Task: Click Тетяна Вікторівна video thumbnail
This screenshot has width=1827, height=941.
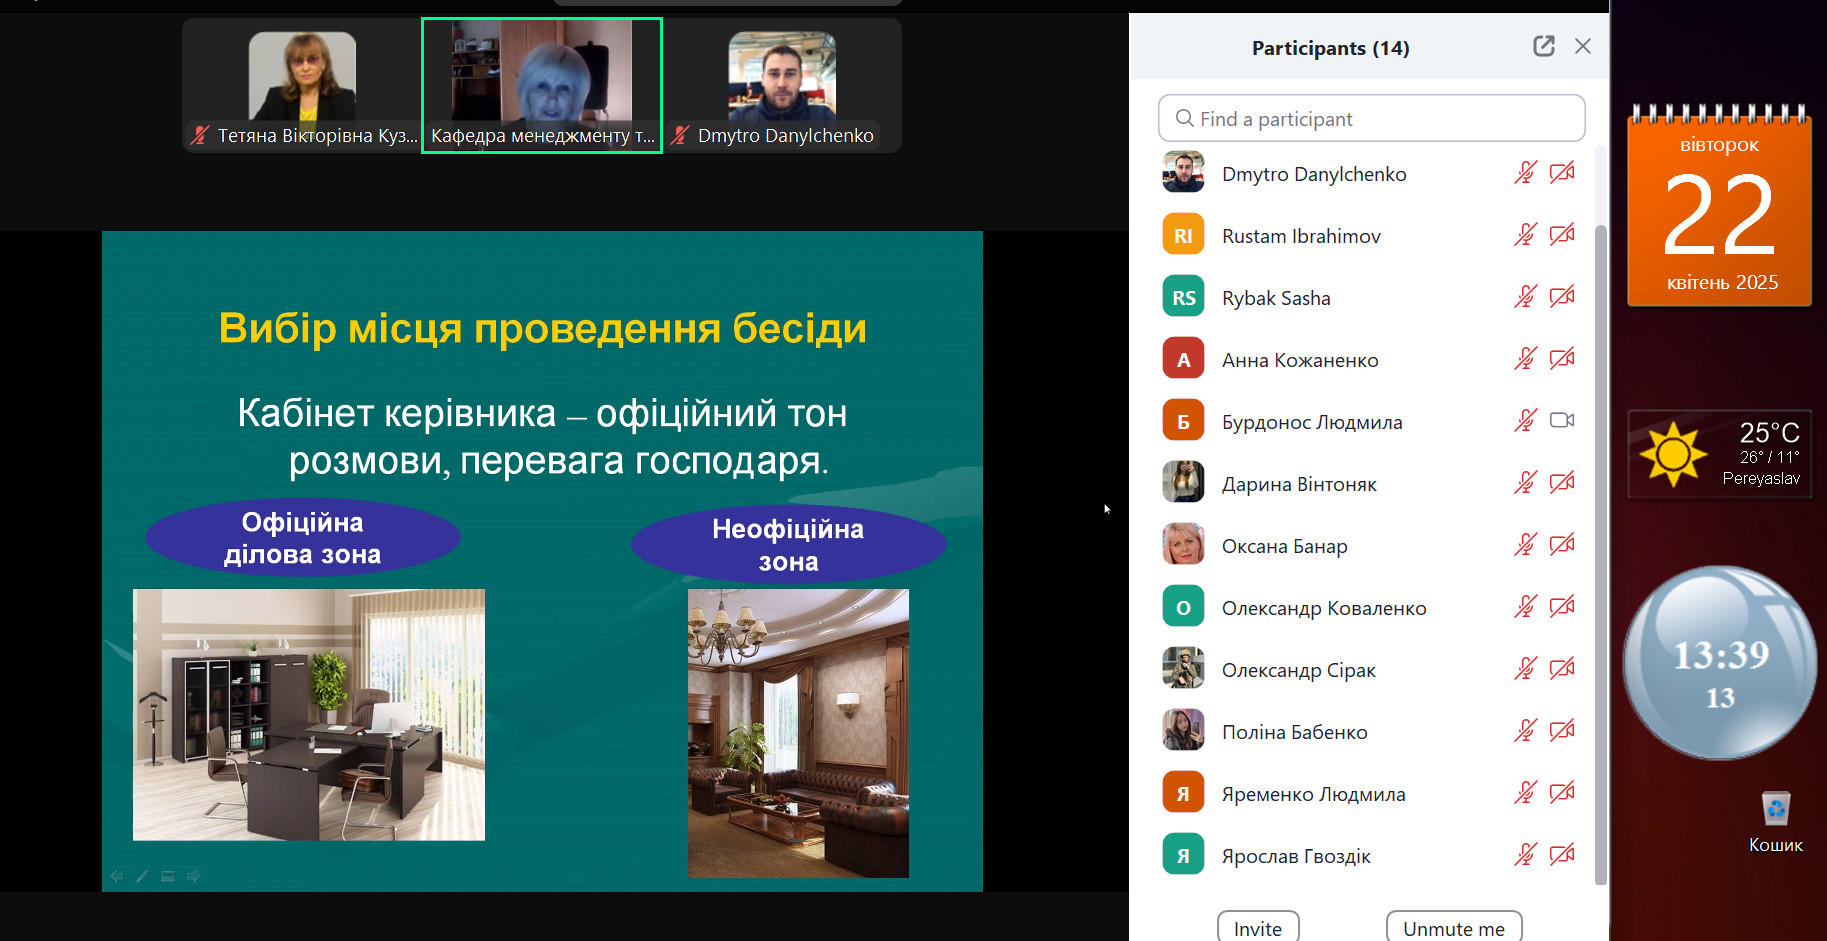Action: (302, 85)
